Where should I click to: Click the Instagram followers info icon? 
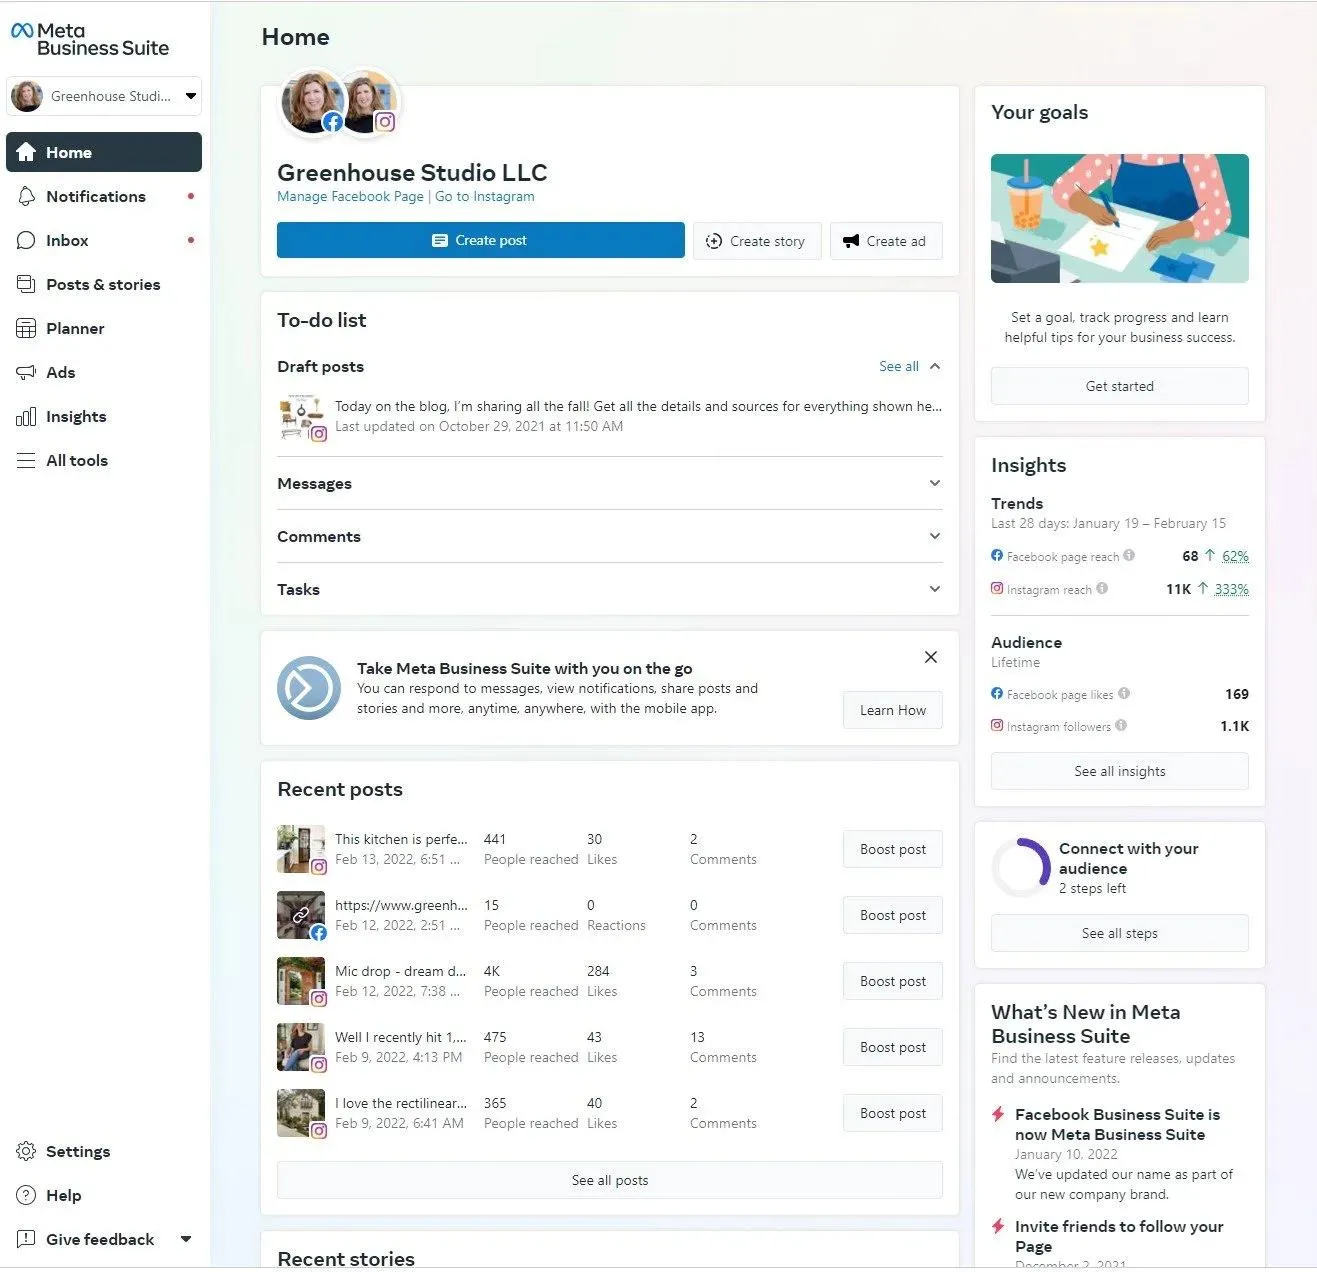pyautogui.click(x=1121, y=725)
